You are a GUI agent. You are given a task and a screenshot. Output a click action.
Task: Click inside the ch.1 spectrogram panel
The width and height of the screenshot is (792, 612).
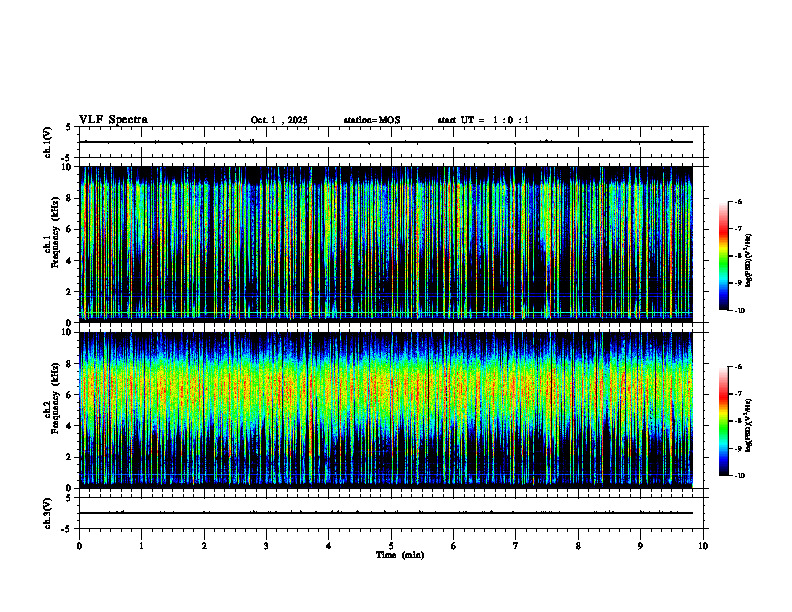pos(386,244)
